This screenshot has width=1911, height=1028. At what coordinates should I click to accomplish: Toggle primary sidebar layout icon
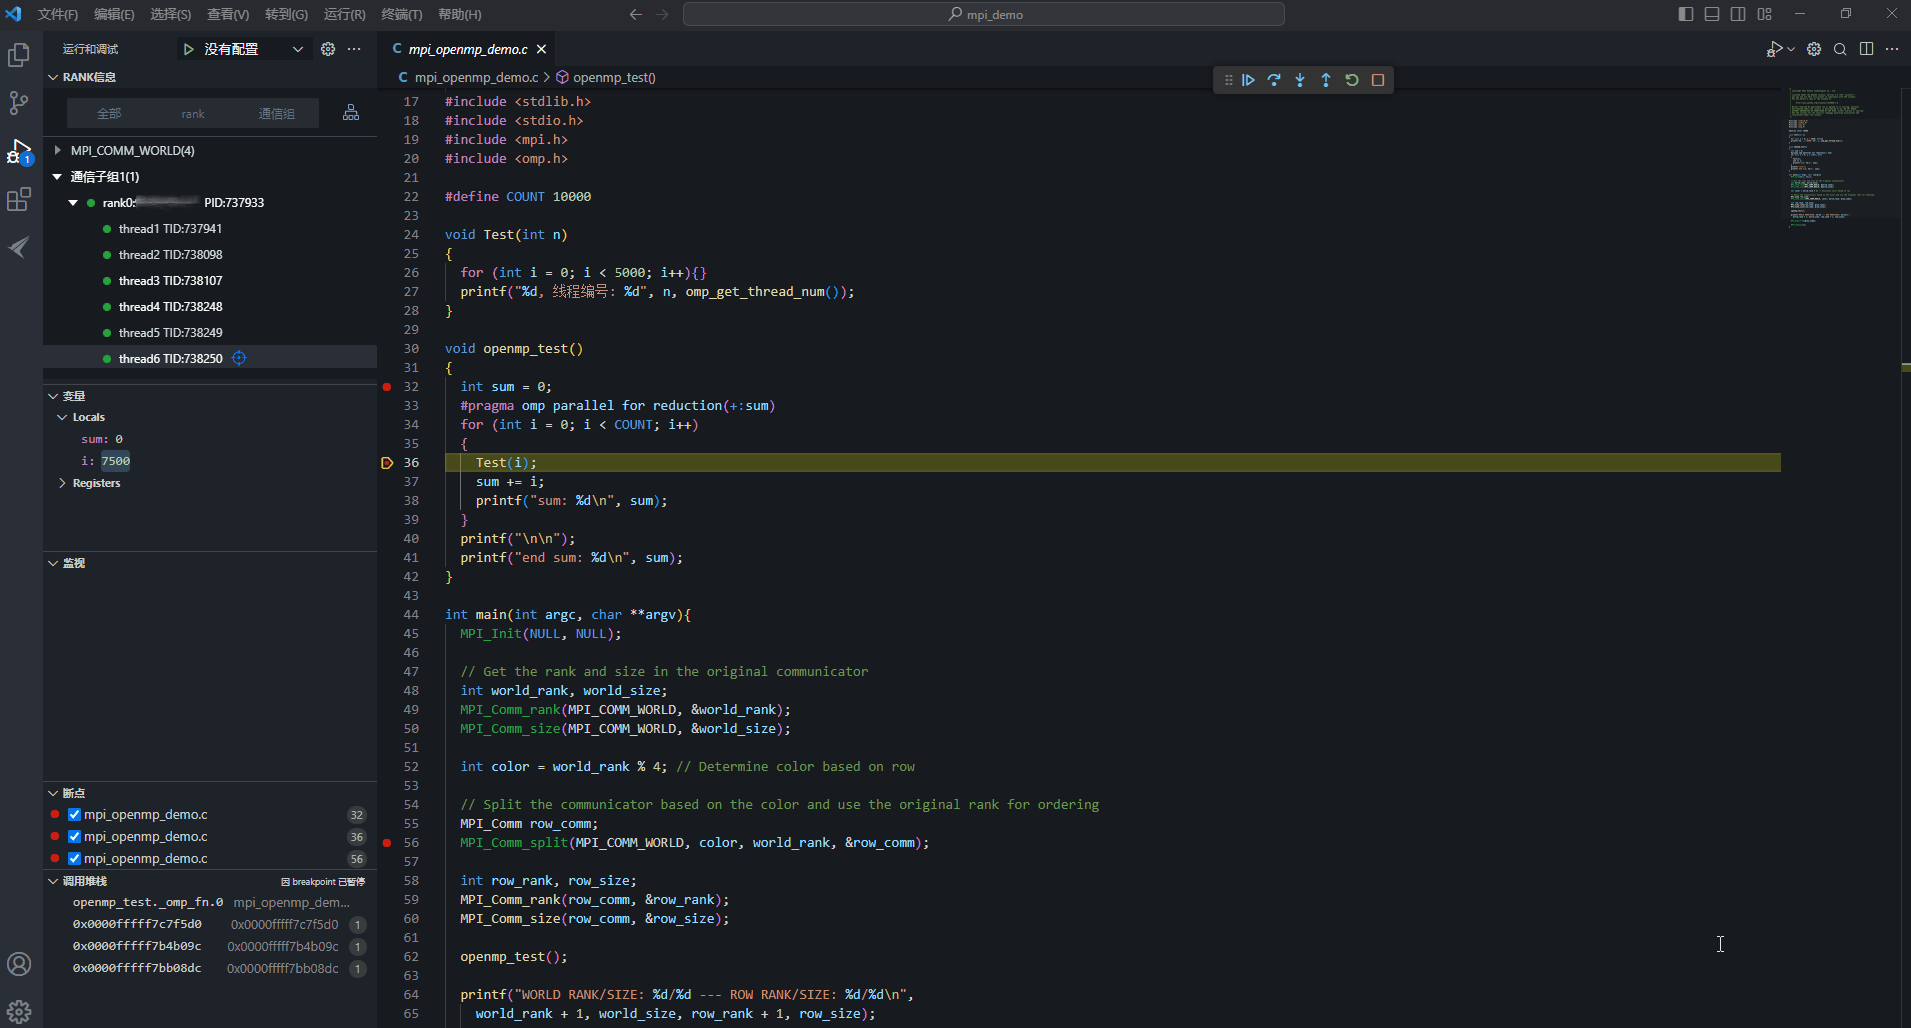(x=1686, y=14)
